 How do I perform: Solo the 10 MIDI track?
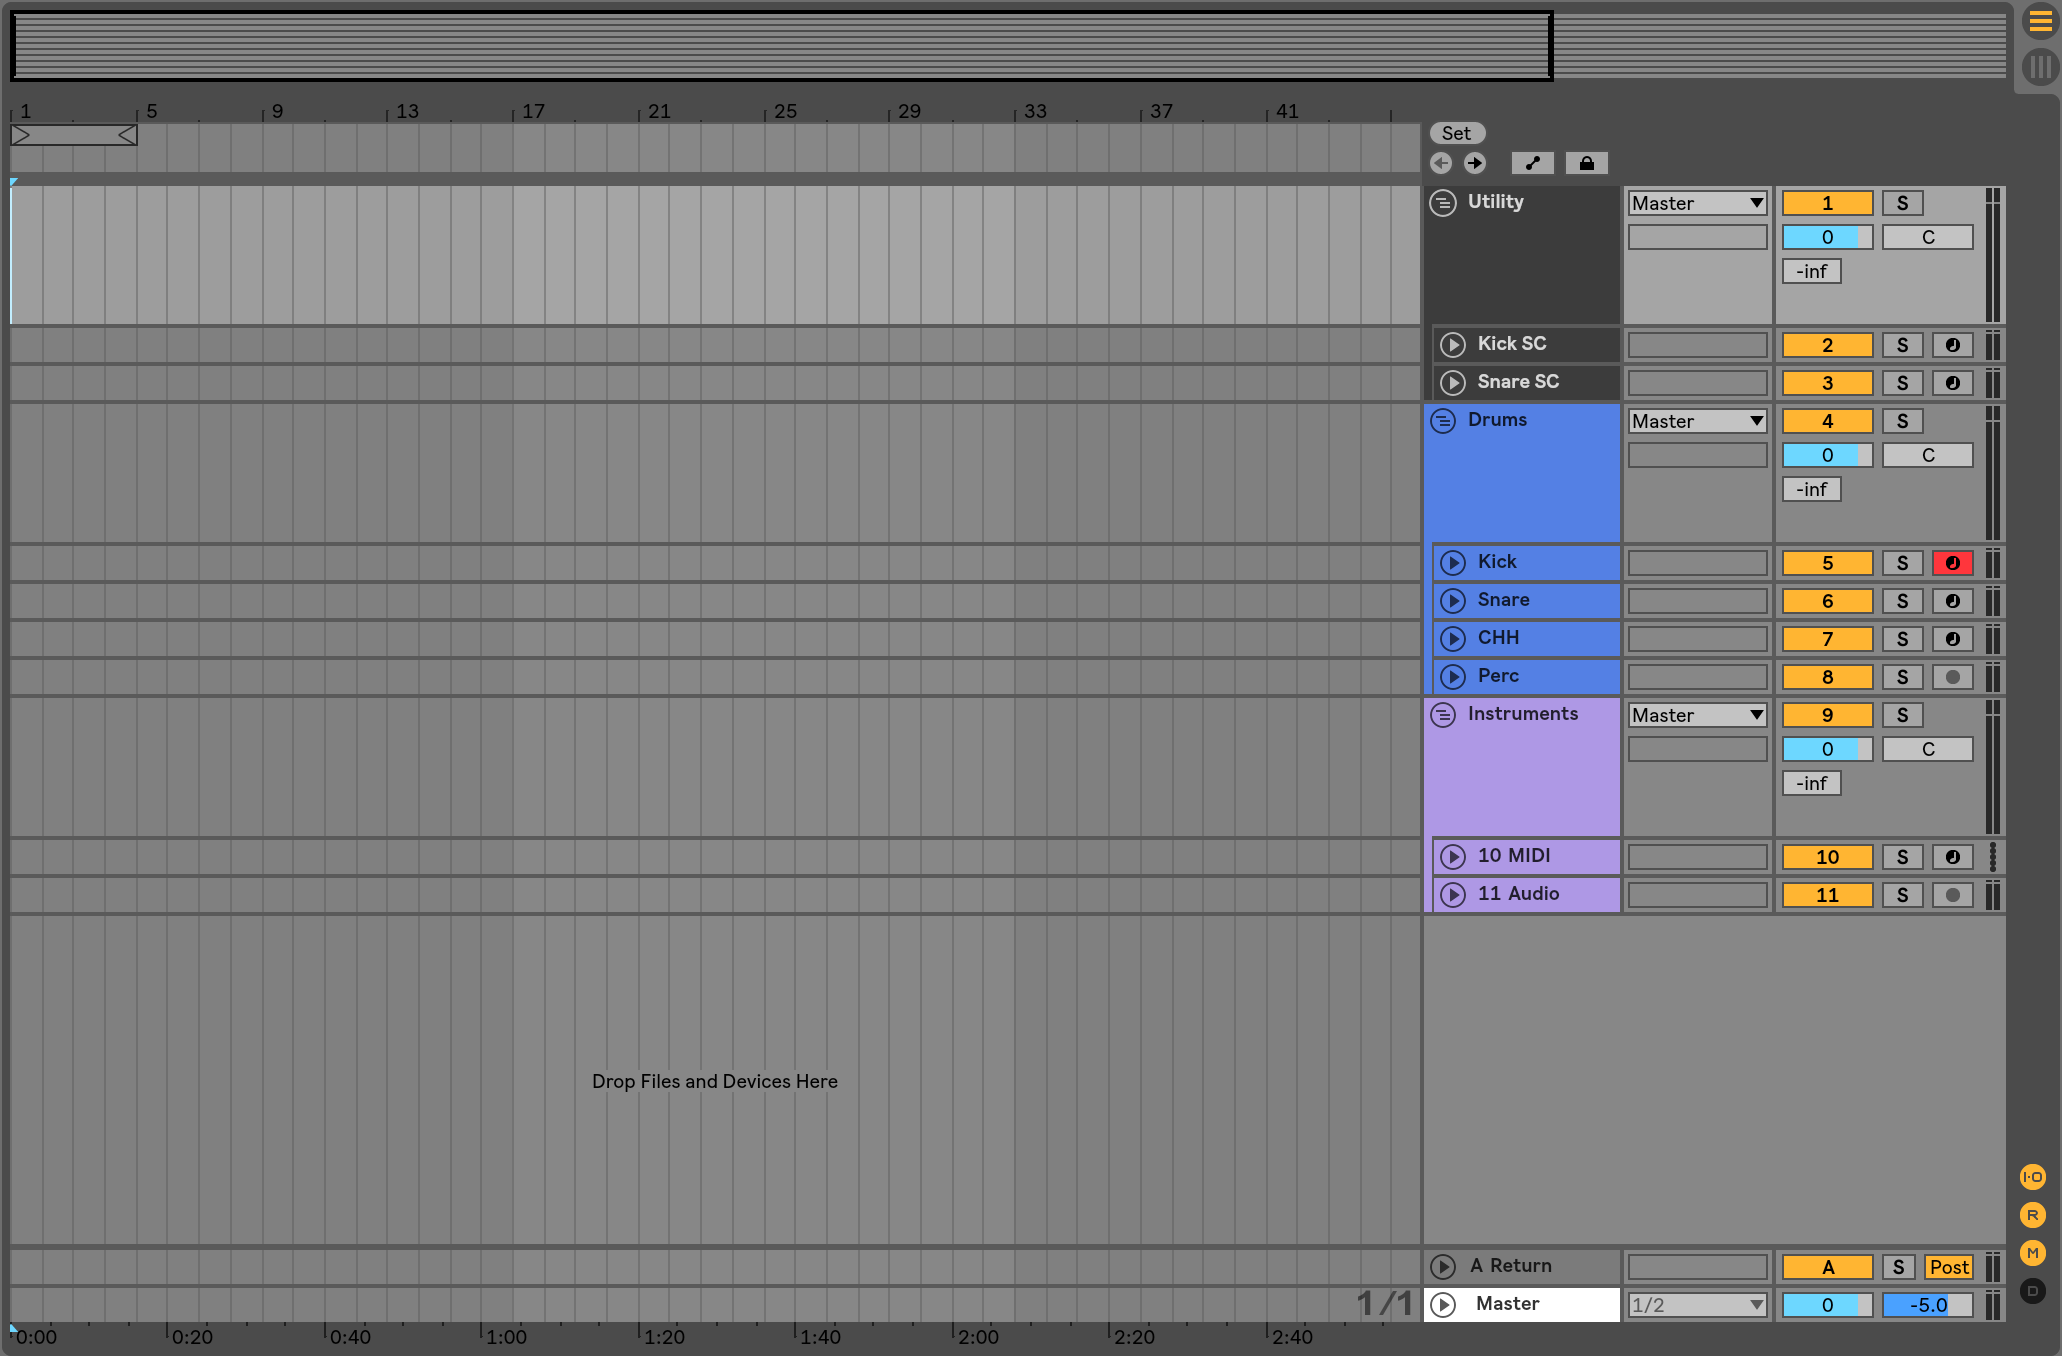[x=1903, y=857]
